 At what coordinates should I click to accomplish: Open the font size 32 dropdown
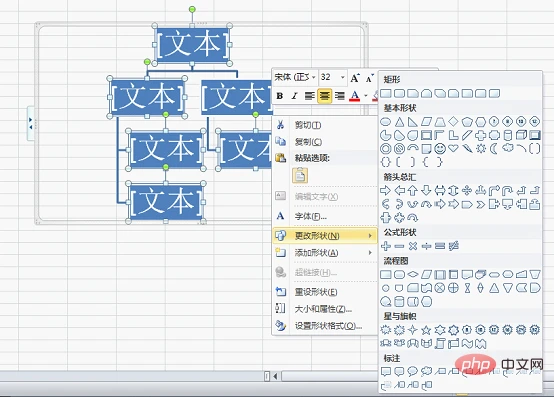tap(342, 77)
